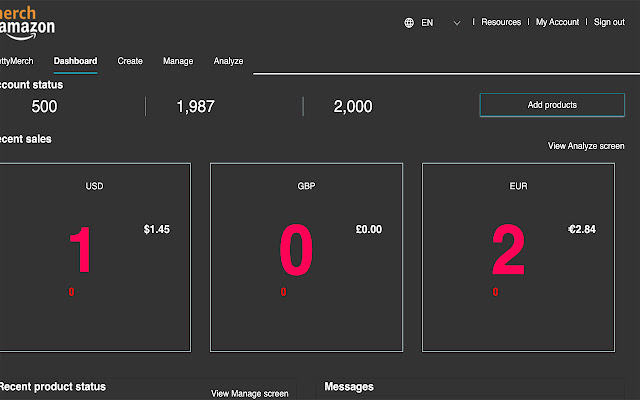
Task: Open the Resources link
Action: click(x=501, y=22)
